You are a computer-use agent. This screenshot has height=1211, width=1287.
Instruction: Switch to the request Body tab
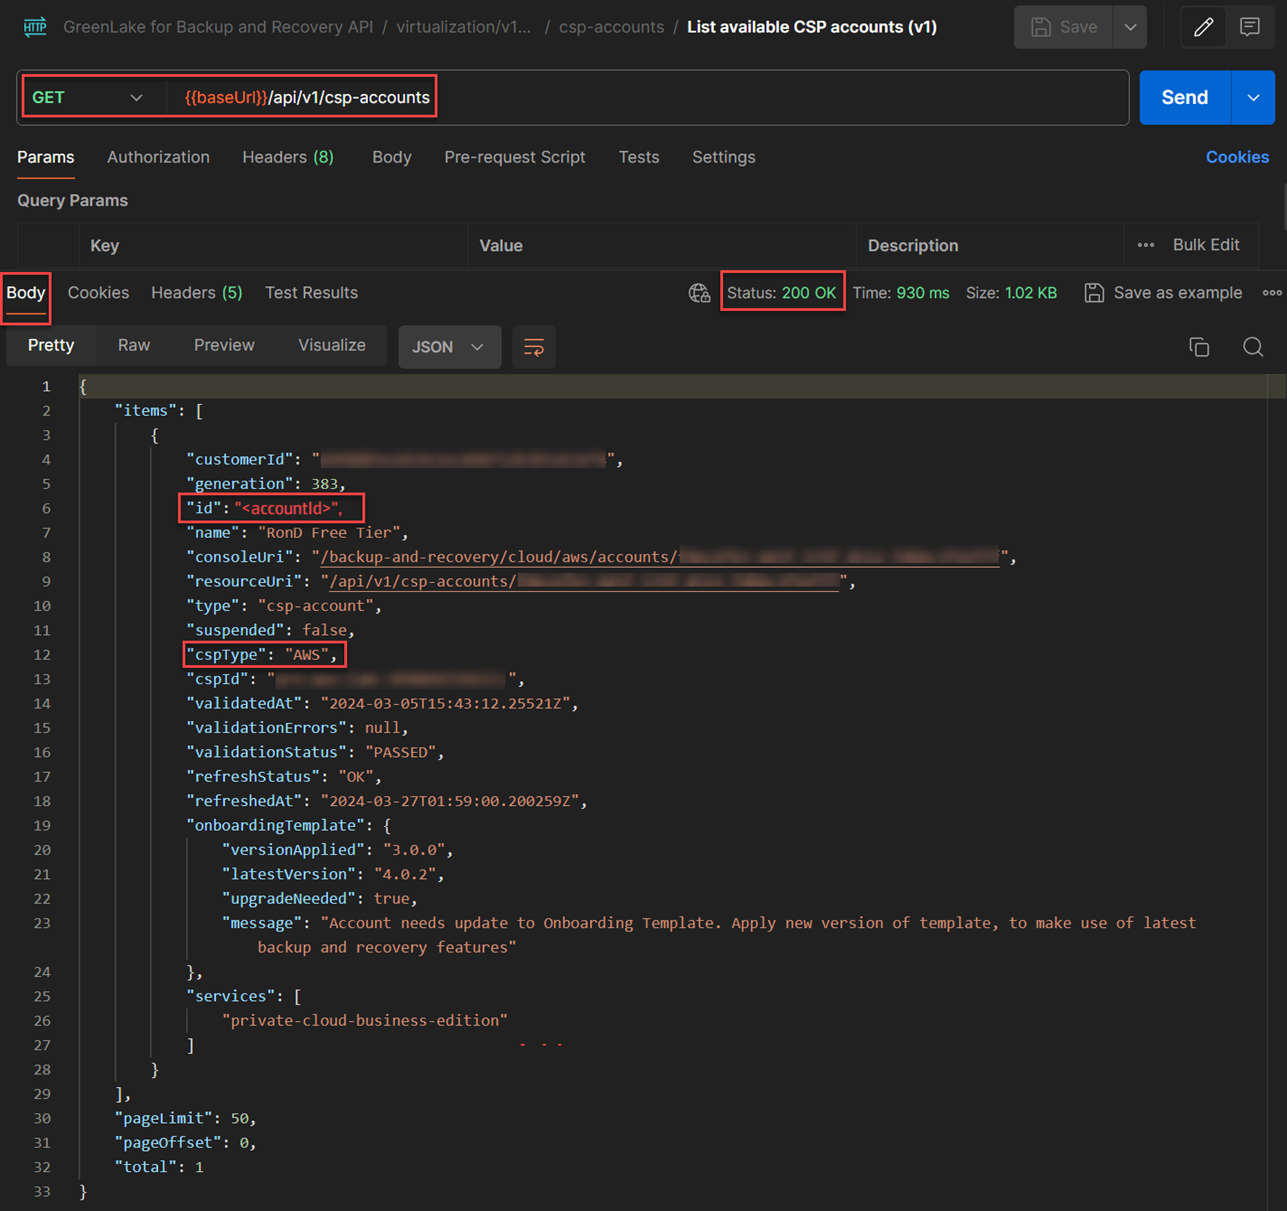[392, 157]
